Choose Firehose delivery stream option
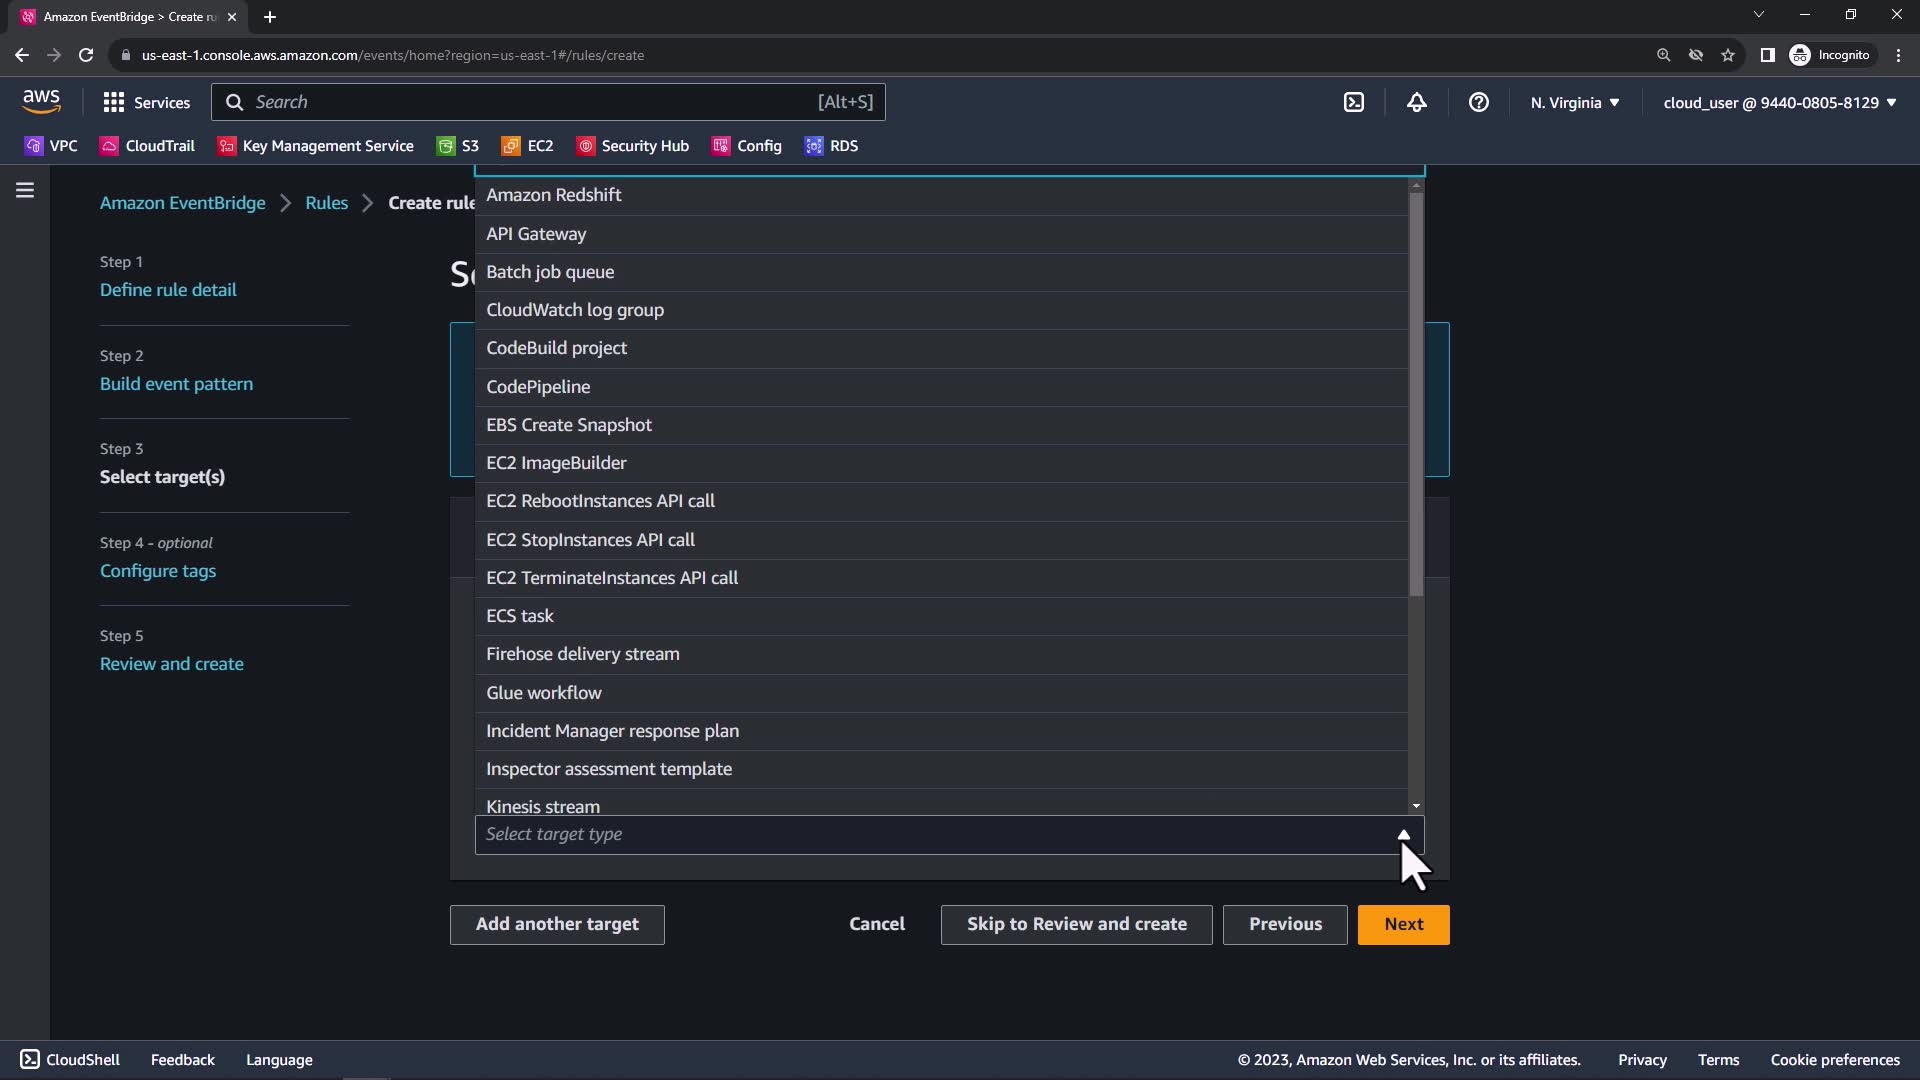 [x=582, y=654]
